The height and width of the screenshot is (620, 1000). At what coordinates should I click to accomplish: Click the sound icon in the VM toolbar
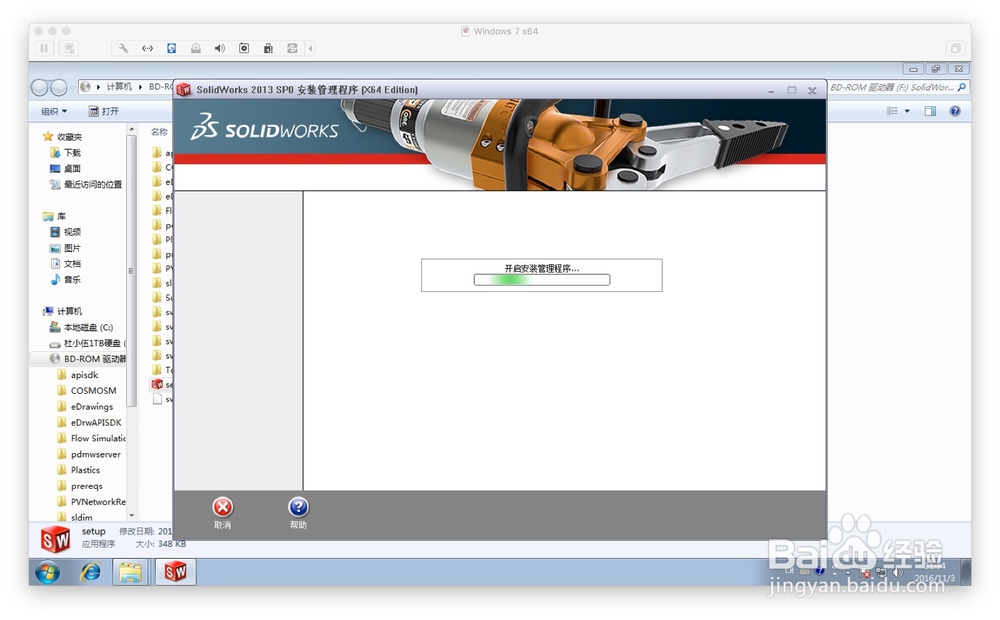pyautogui.click(x=220, y=47)
